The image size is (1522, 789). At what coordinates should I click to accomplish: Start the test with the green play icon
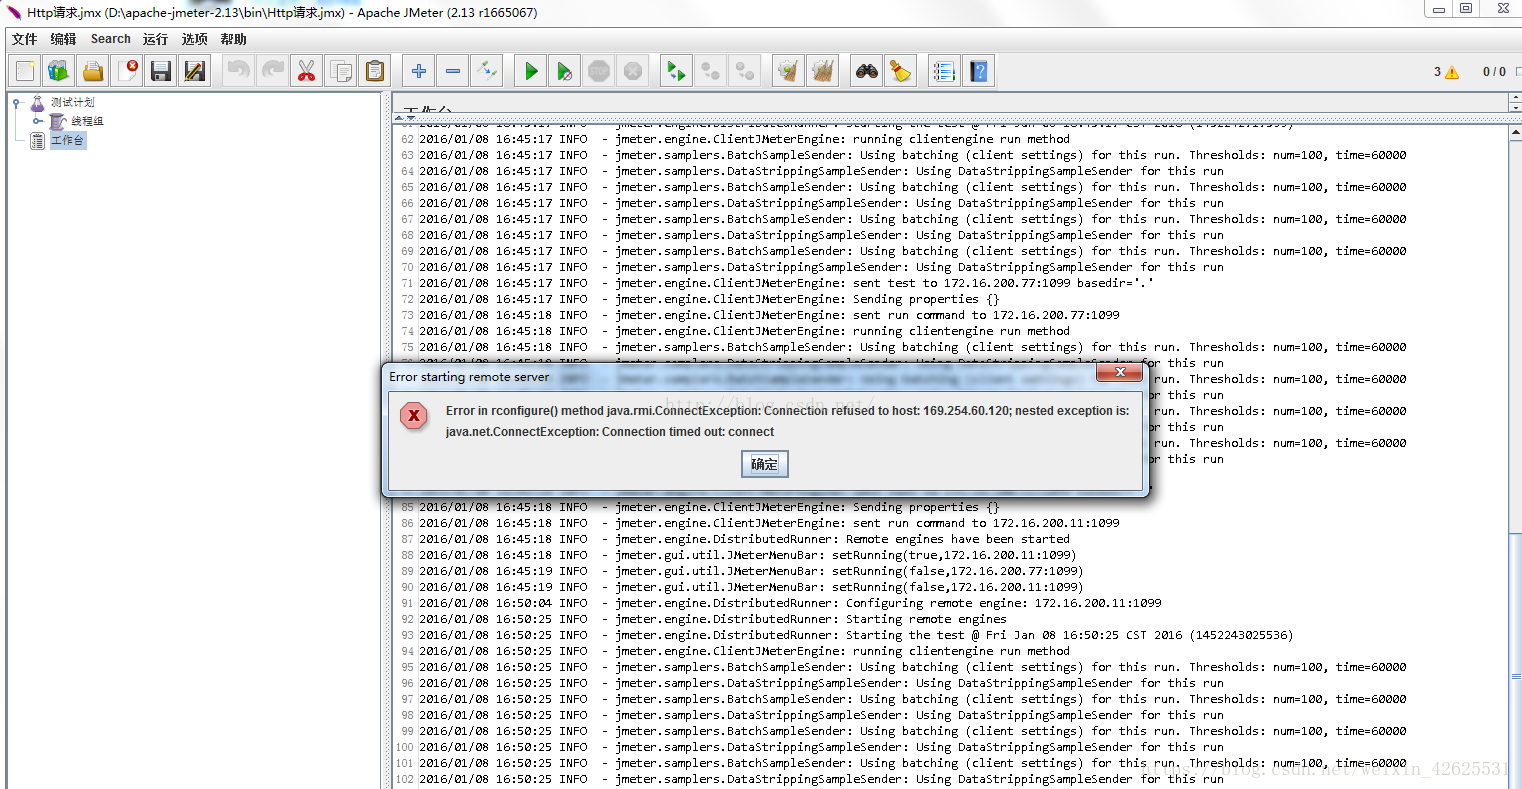[531, 71]
